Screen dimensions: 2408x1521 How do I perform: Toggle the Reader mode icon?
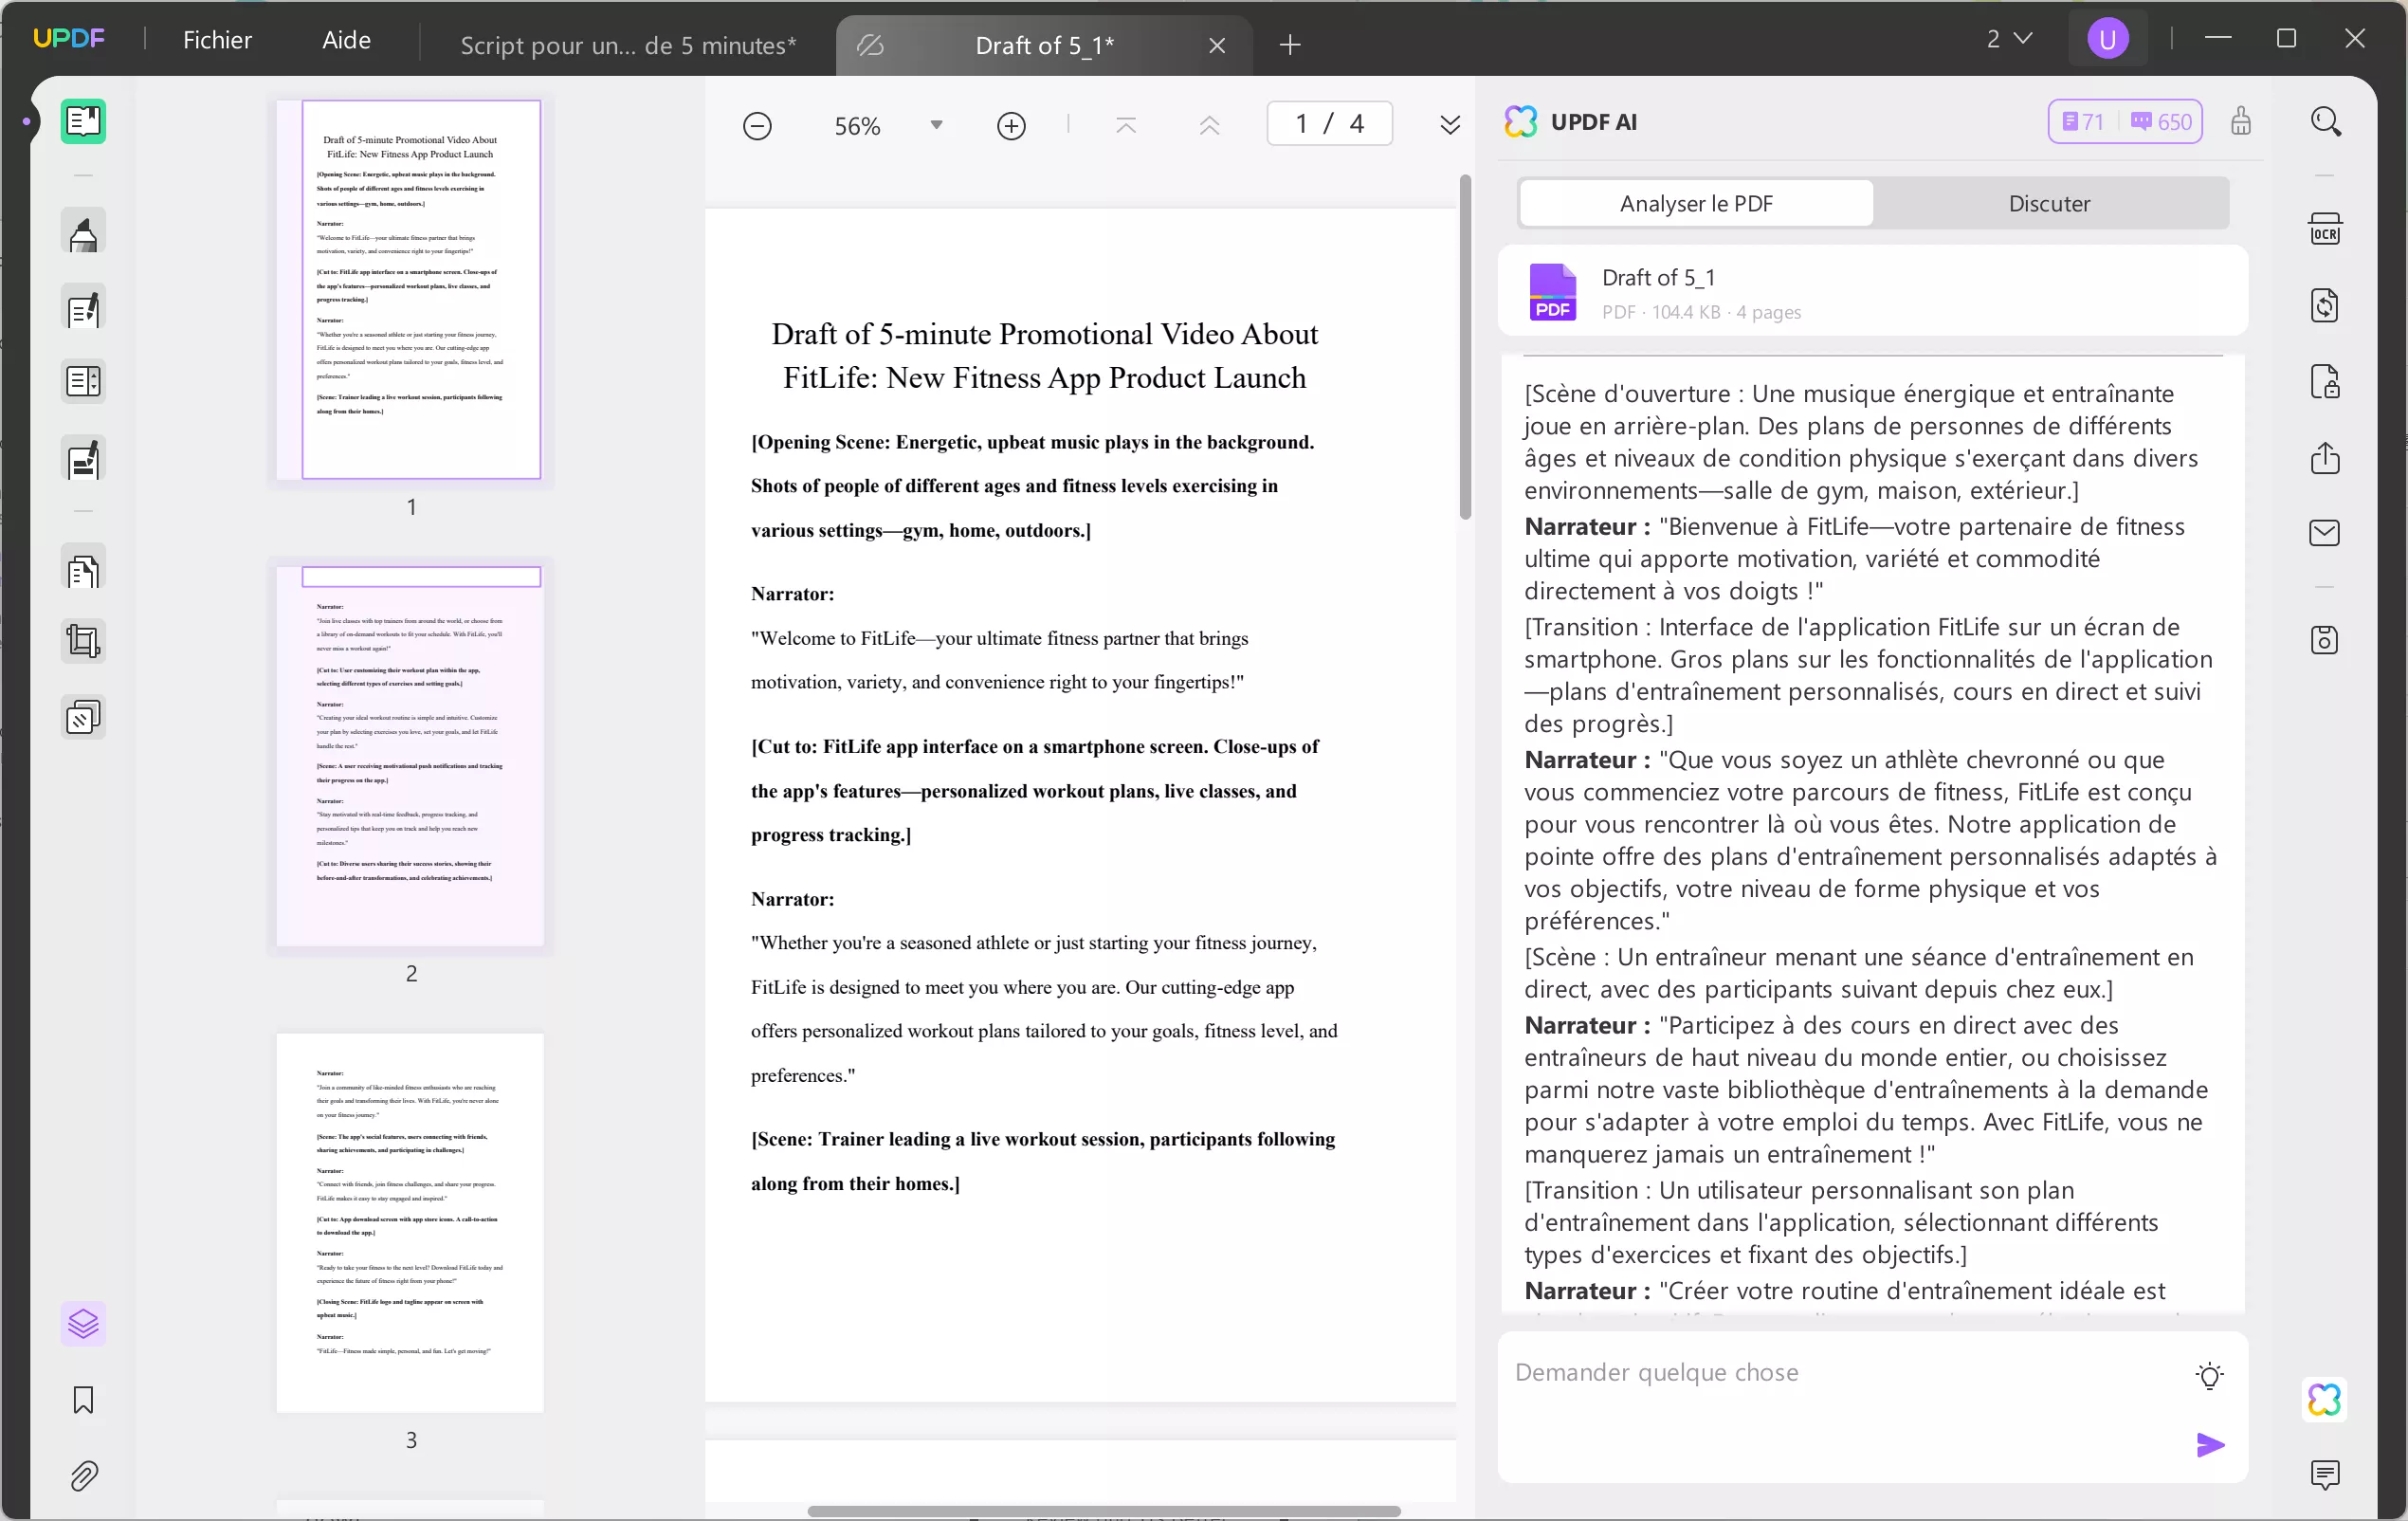(x=83, y=122)
